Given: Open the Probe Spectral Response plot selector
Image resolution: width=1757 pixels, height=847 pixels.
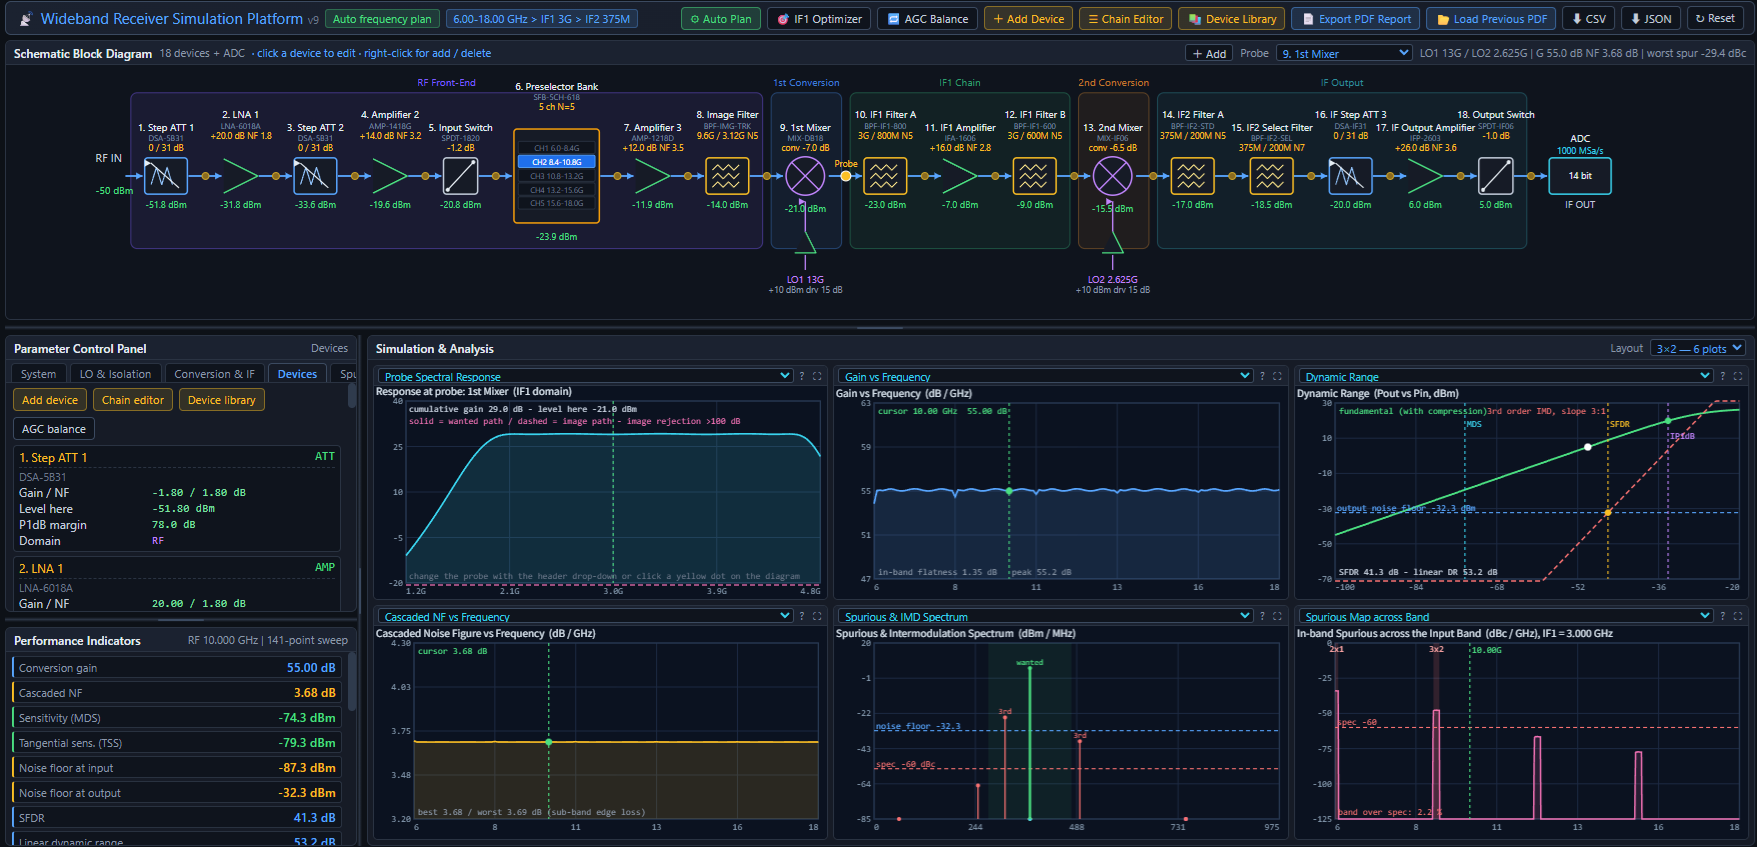Looking at the screenshot, I should [x=585, y=376].
